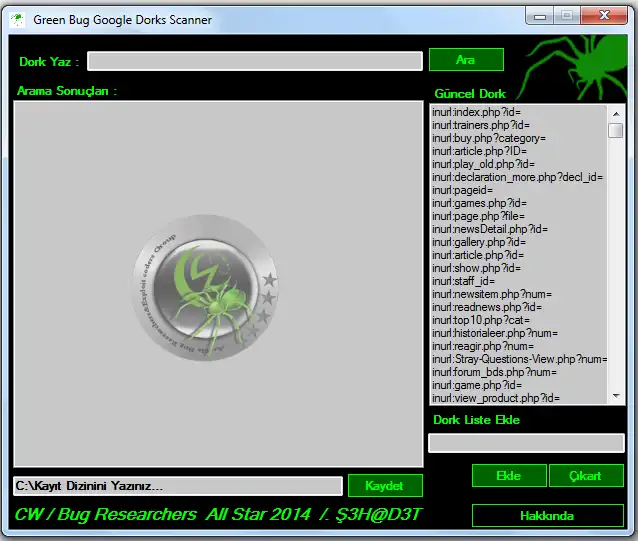The width and height of the screenshot is (638, 541).
Task: Select dork inurl:top10.php?cat=
Action: point(481,320)
